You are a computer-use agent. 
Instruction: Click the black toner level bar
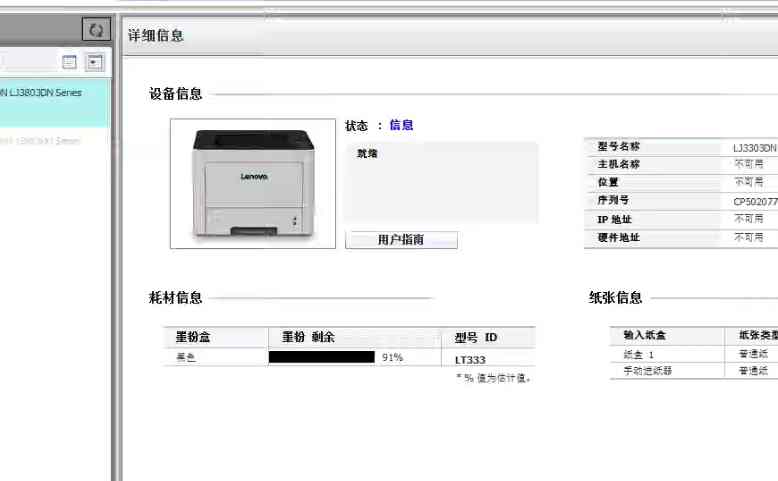click(x=321, y=357)
